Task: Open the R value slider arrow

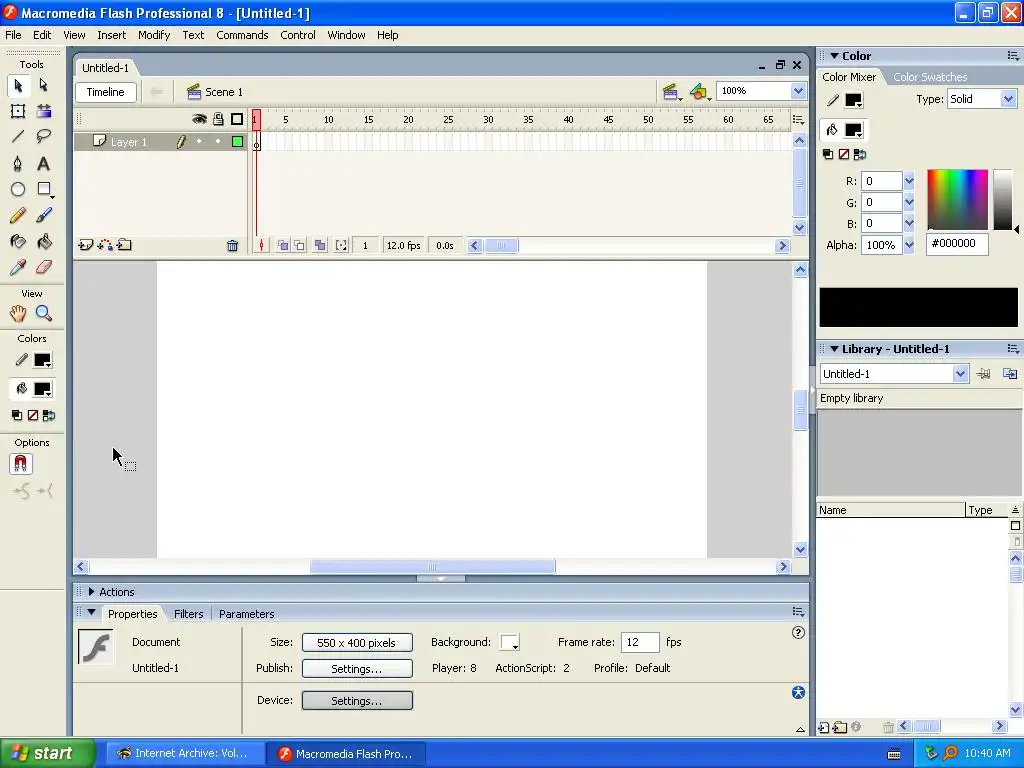Action: pos(909,182)
